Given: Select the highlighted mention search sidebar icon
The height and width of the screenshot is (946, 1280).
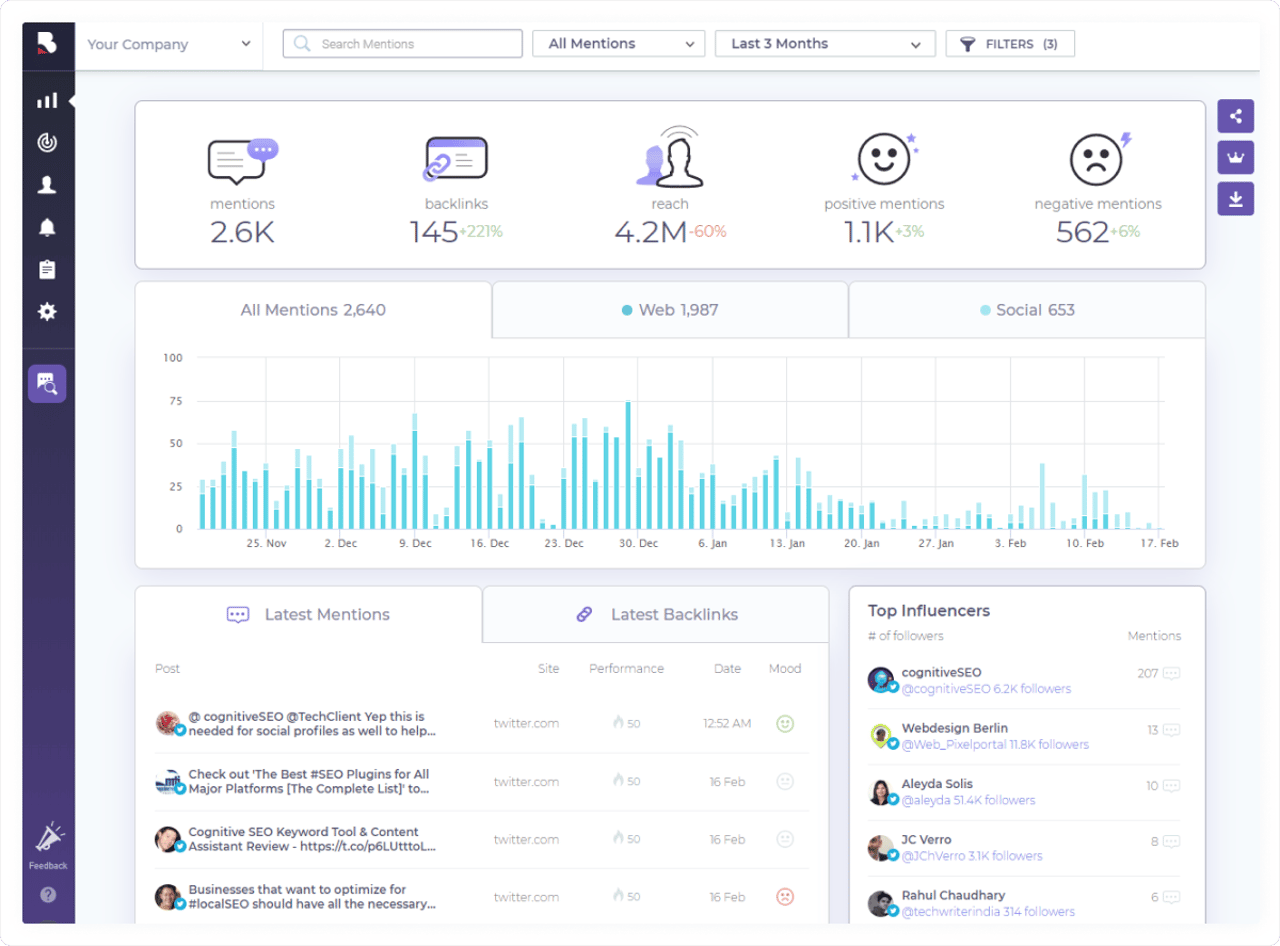Looking at the screenshot, I should [47, 383].
